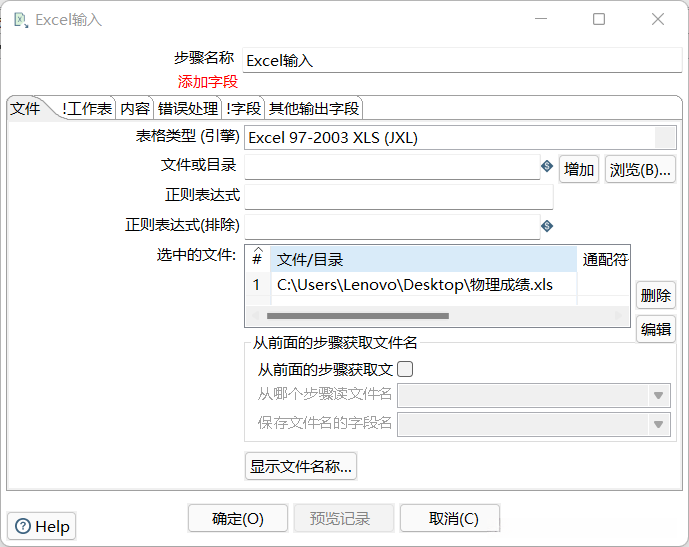The height and width of the screenshot is (547, 689).
Task: Click variable icon next to 文件或目录 field
Action: click(547, 166)
